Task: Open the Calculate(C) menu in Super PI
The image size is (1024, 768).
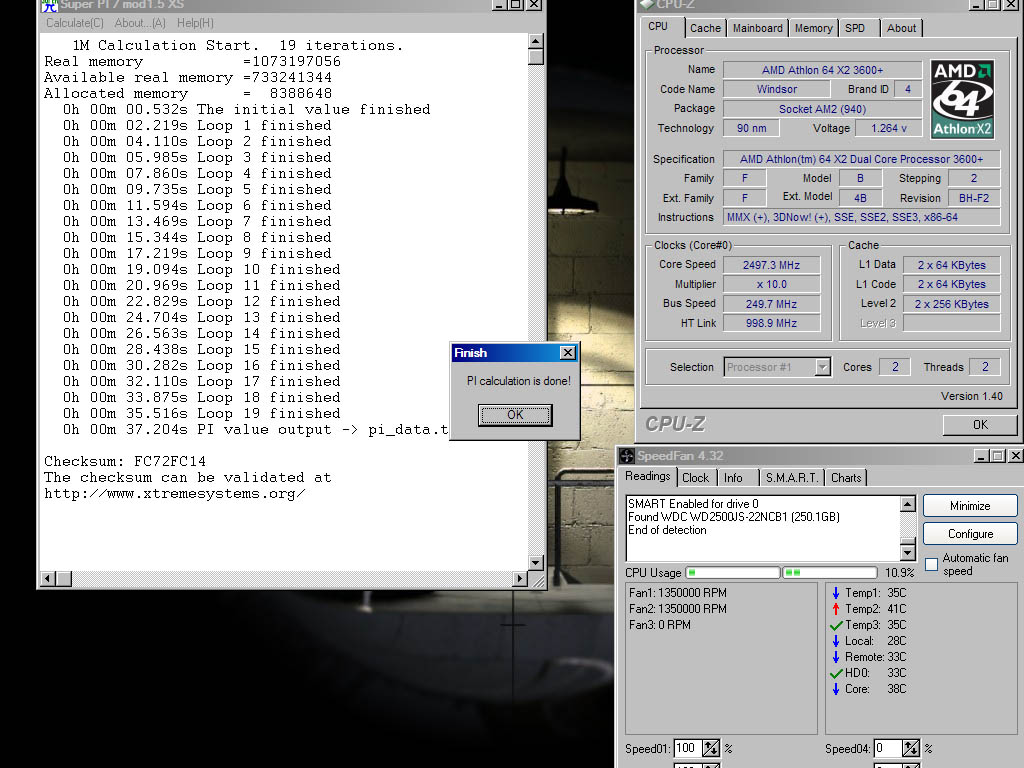Action: coord(74,23)
